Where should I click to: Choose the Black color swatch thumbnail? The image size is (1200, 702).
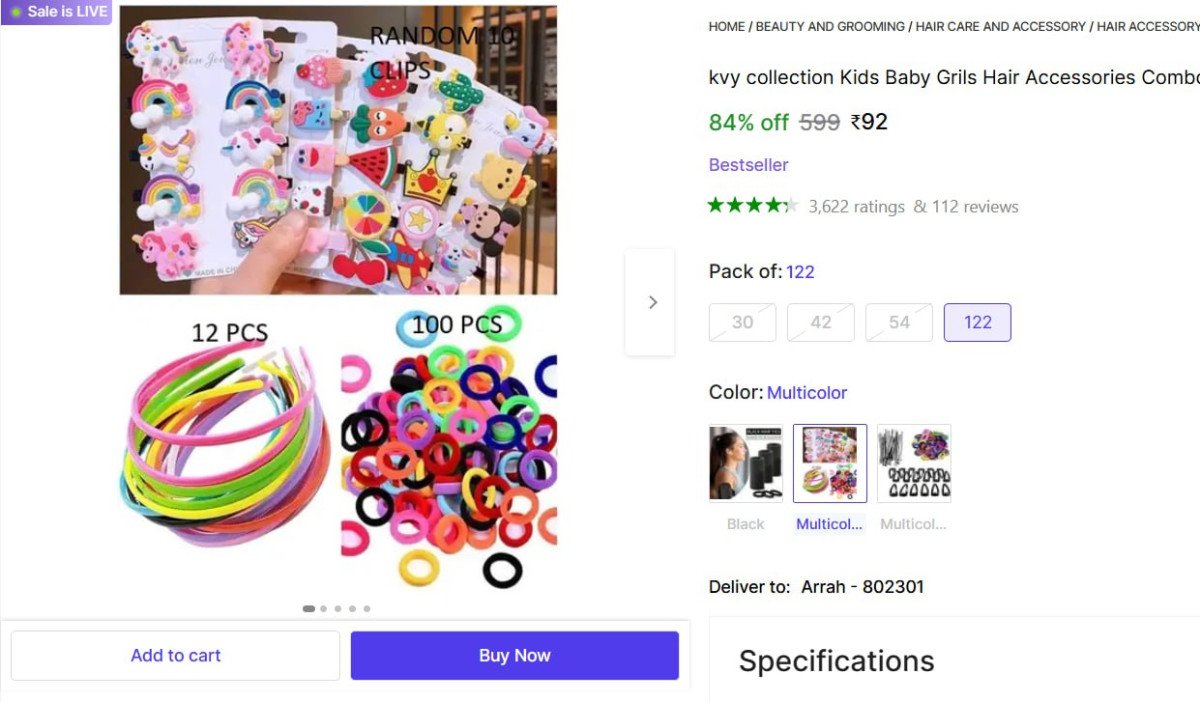click(745, 463)
